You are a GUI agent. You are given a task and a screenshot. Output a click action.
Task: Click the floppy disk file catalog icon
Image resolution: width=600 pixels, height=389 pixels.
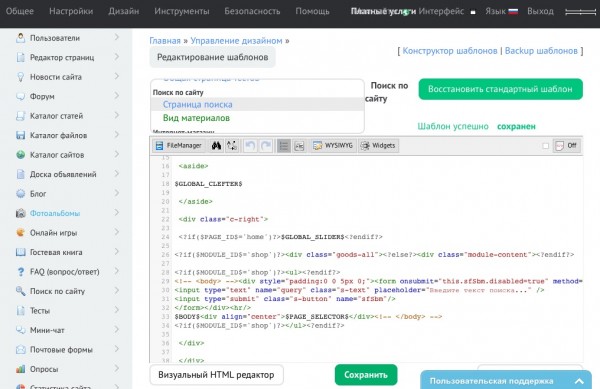tap(21, 135)
